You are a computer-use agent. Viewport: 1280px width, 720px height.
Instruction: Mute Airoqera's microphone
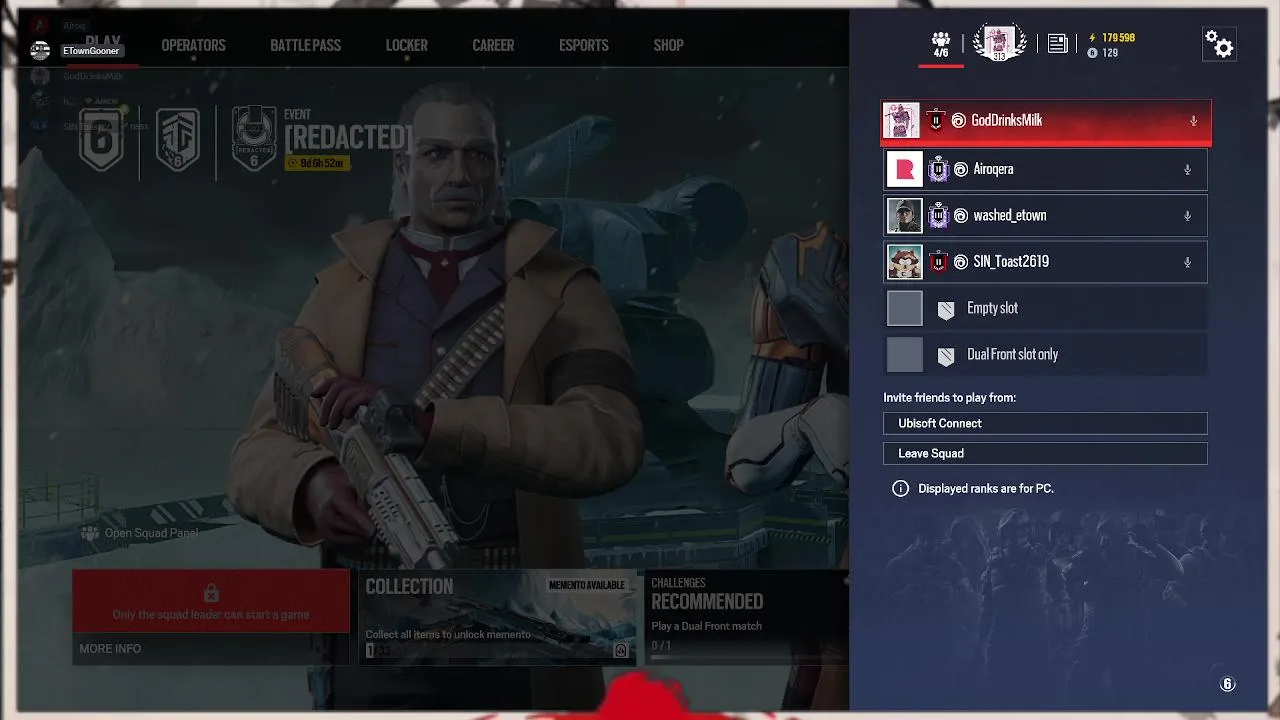point(1187,170)
